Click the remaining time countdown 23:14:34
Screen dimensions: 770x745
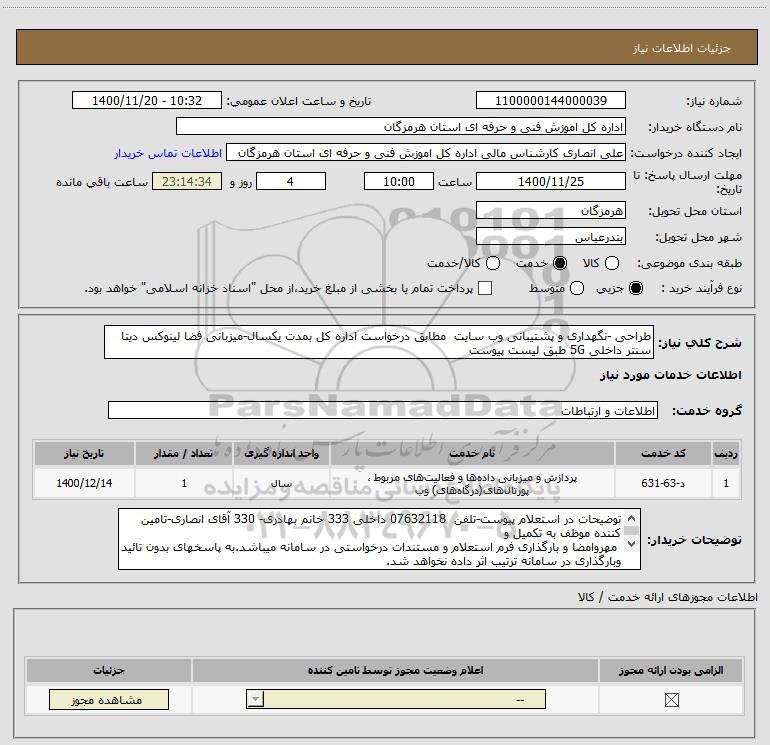[187, 182]
